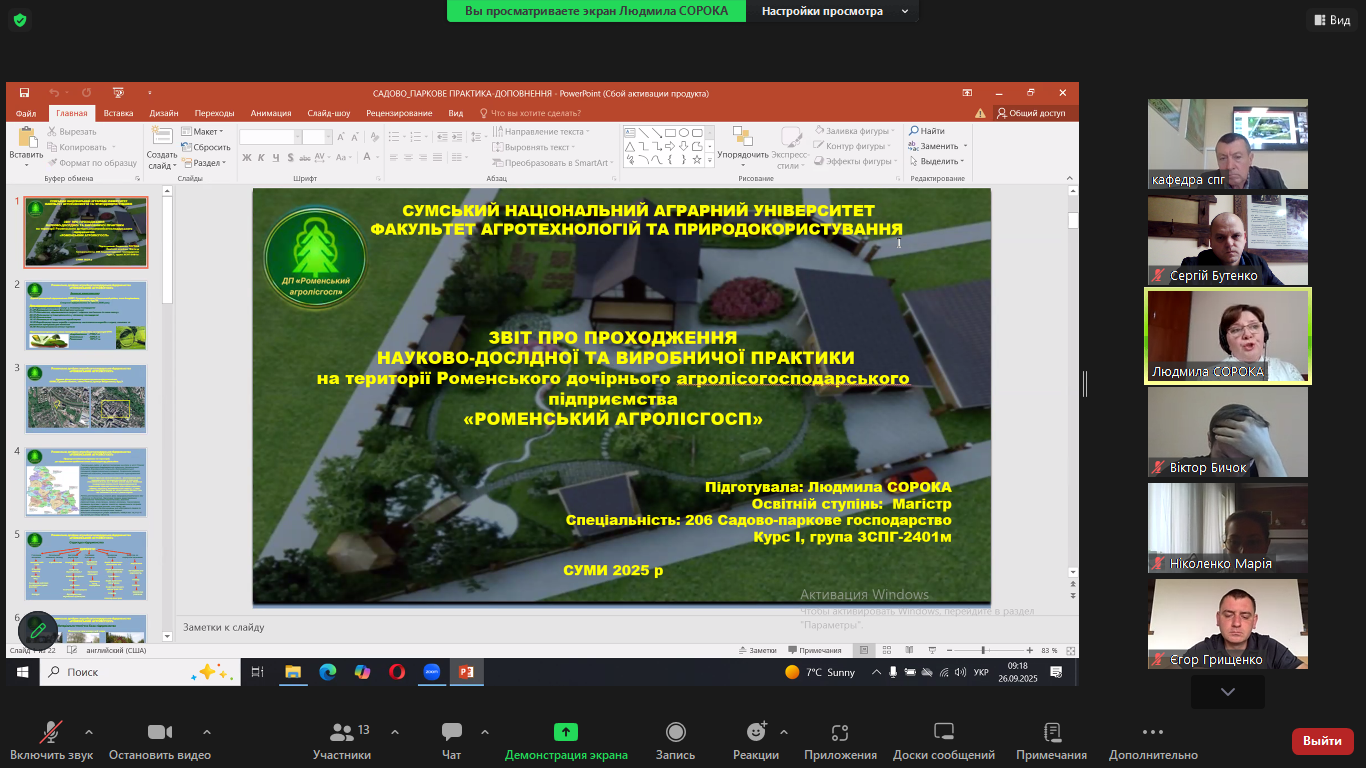1366x768 pixels.
Task: Open the participants list icon
Action: [x=341, y=733]
